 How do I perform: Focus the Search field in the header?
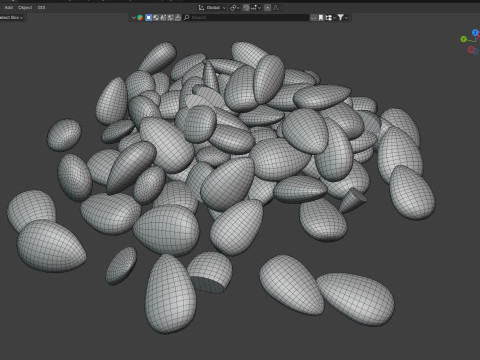(247, 17)
